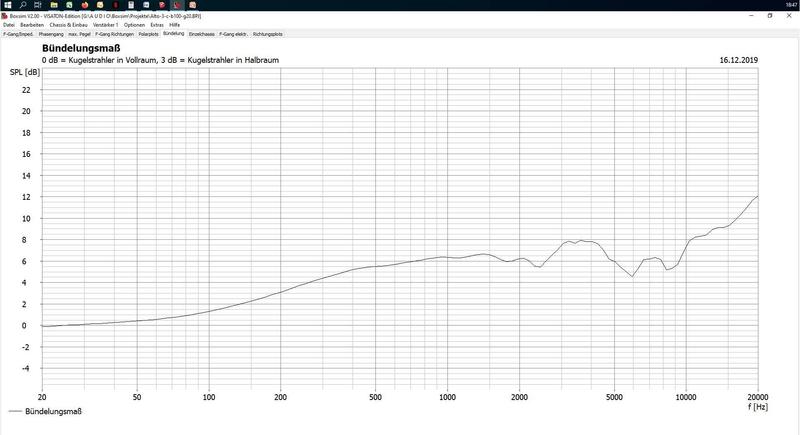Switch to the Richtungsplots tab
The image size is (800, 435).
(267, 34)
